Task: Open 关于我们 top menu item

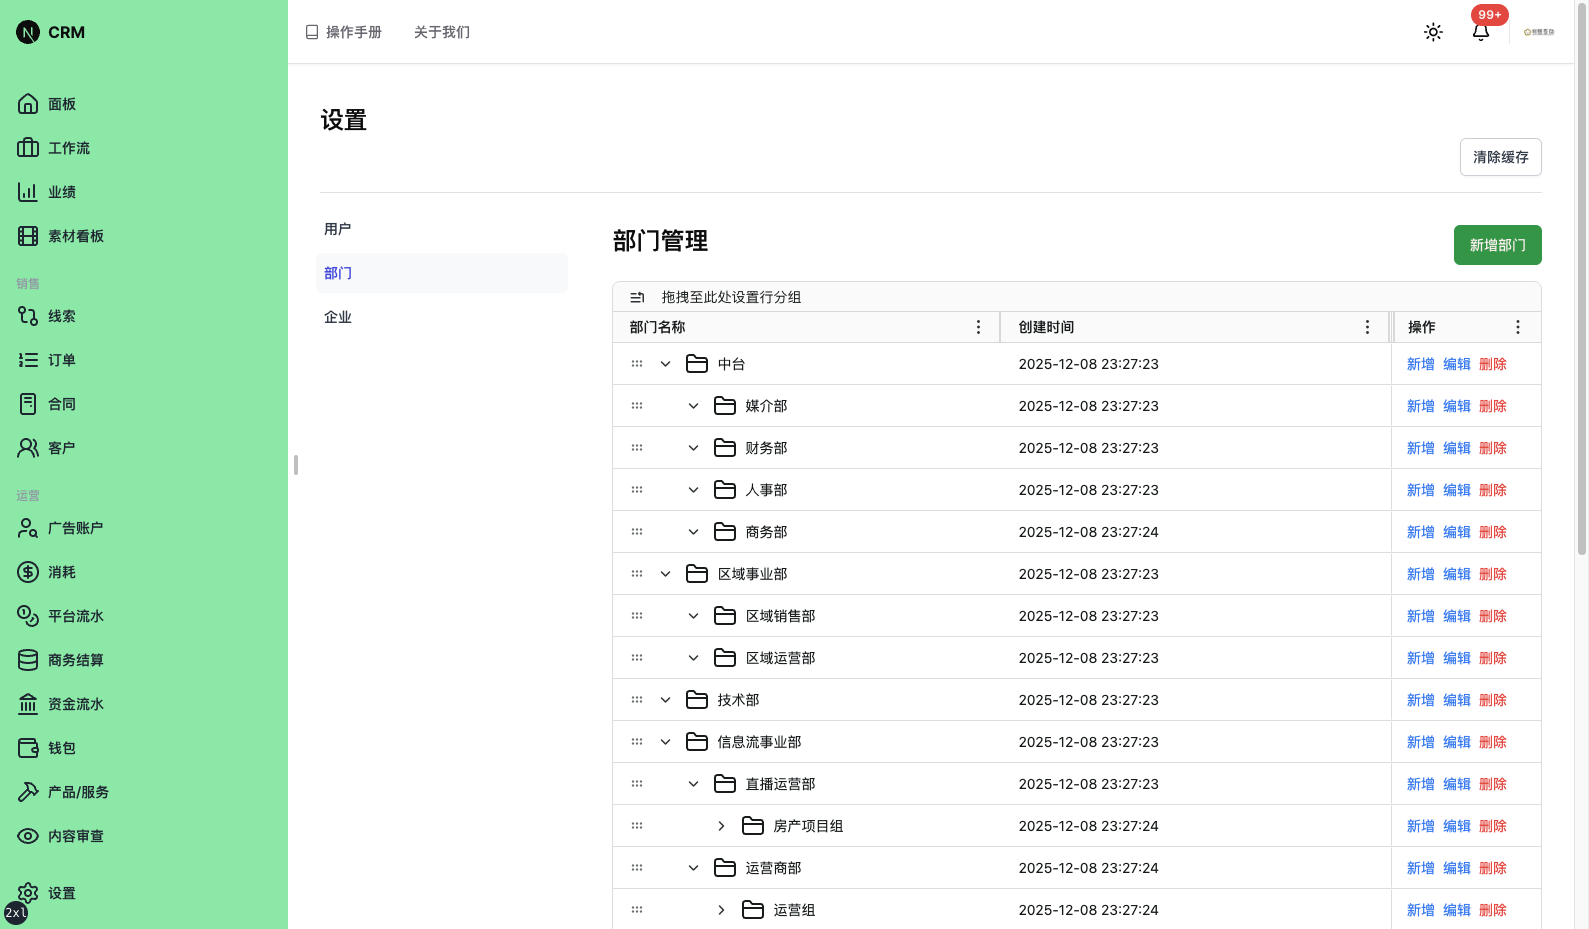Action: tap(442, 32)
